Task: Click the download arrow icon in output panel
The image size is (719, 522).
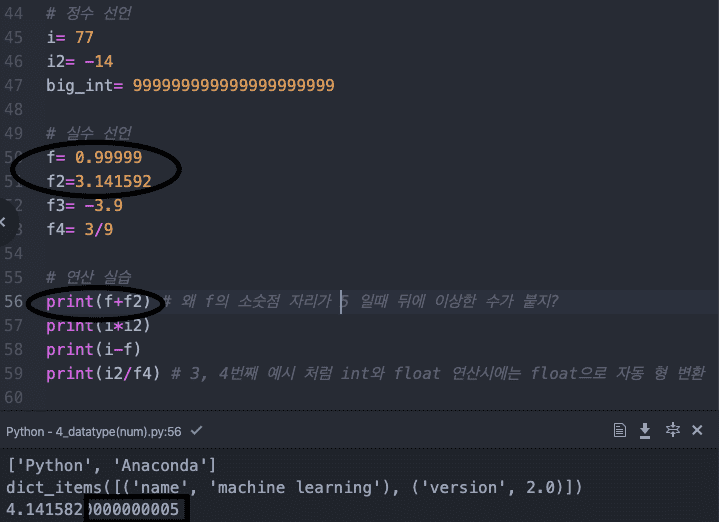Action: click(x=646, y=430)
